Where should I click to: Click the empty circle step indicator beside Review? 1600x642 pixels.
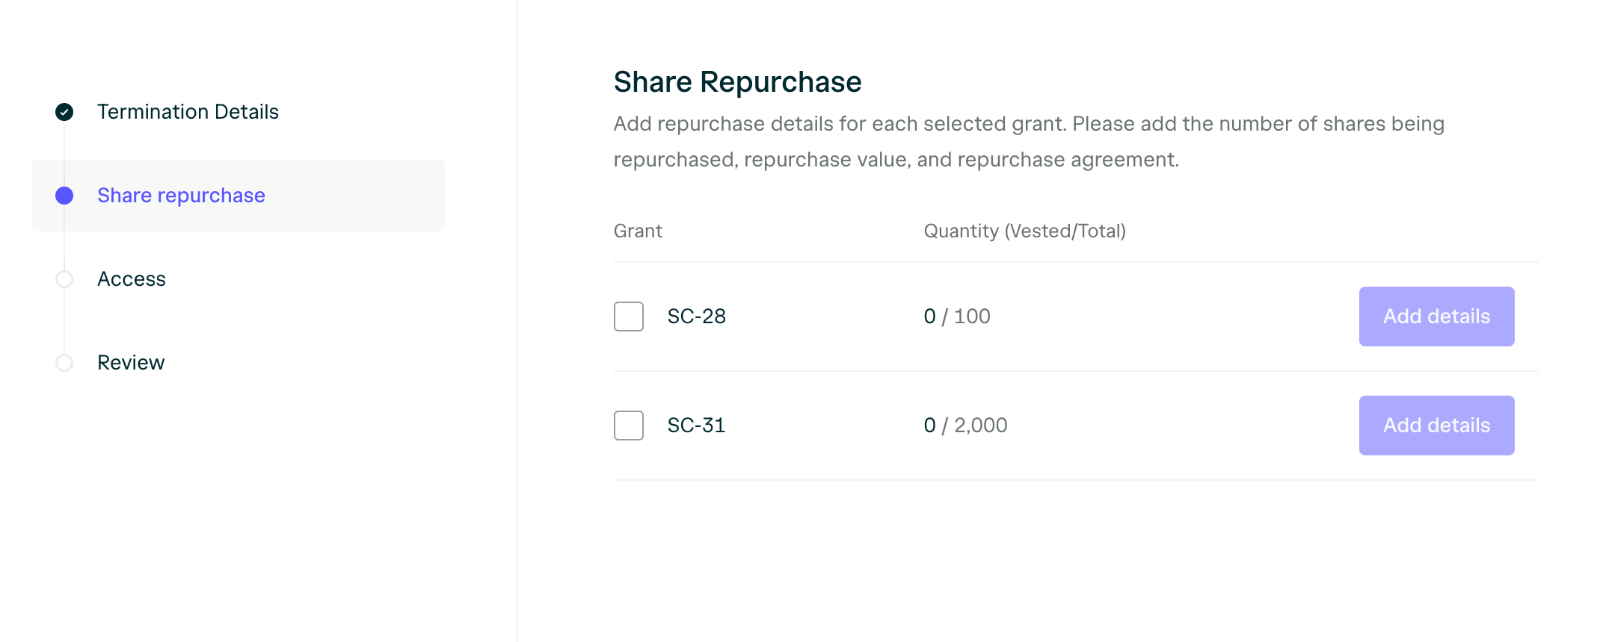[x=64, y=363]
